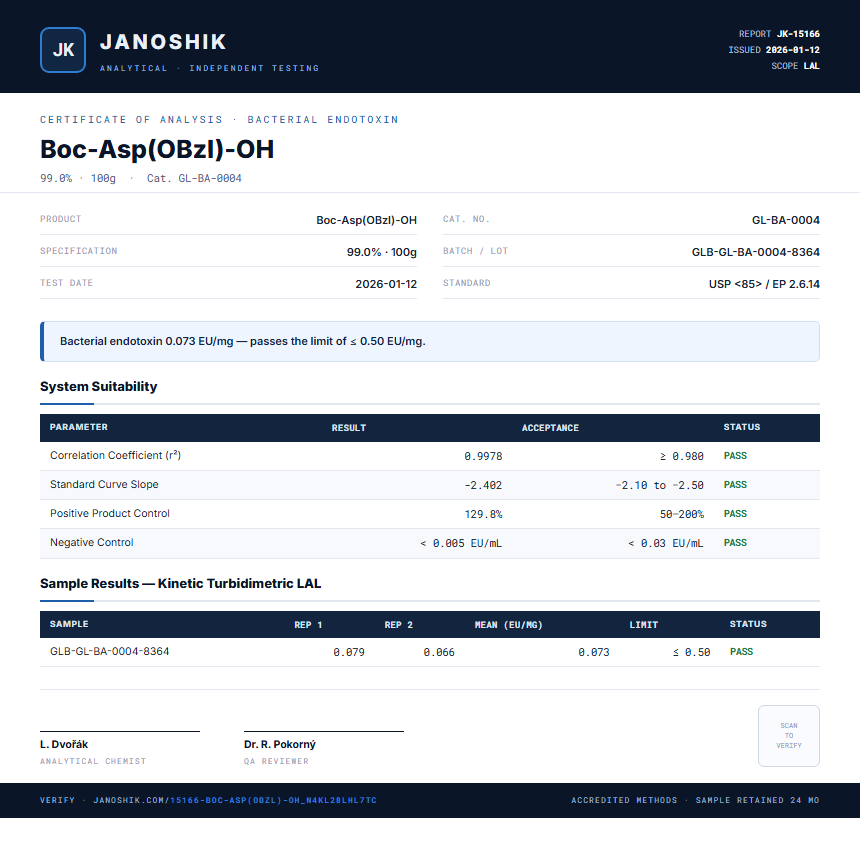Image resolution: width=860 pixels, height=846 pixels.
Task: Click PASS status in Correlation Coefficient row
Action: pyautogui.click(x=735, y=456)
